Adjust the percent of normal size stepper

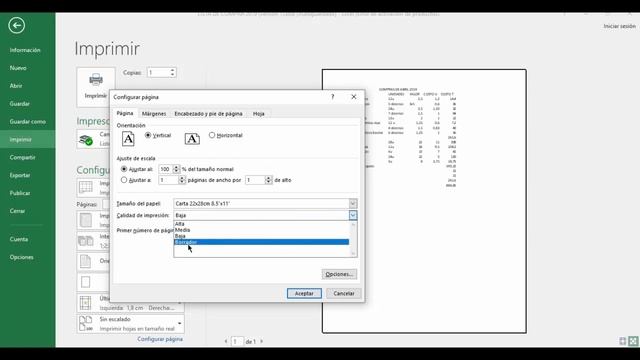pos(176,169)
